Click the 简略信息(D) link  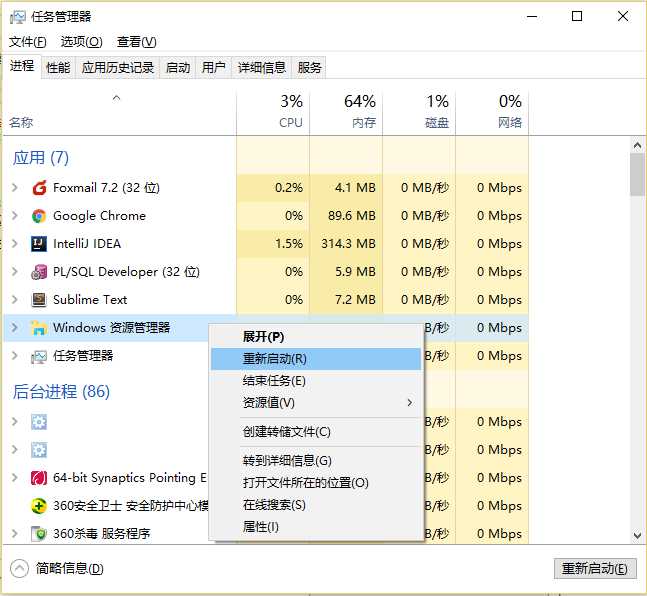point(69,569)
